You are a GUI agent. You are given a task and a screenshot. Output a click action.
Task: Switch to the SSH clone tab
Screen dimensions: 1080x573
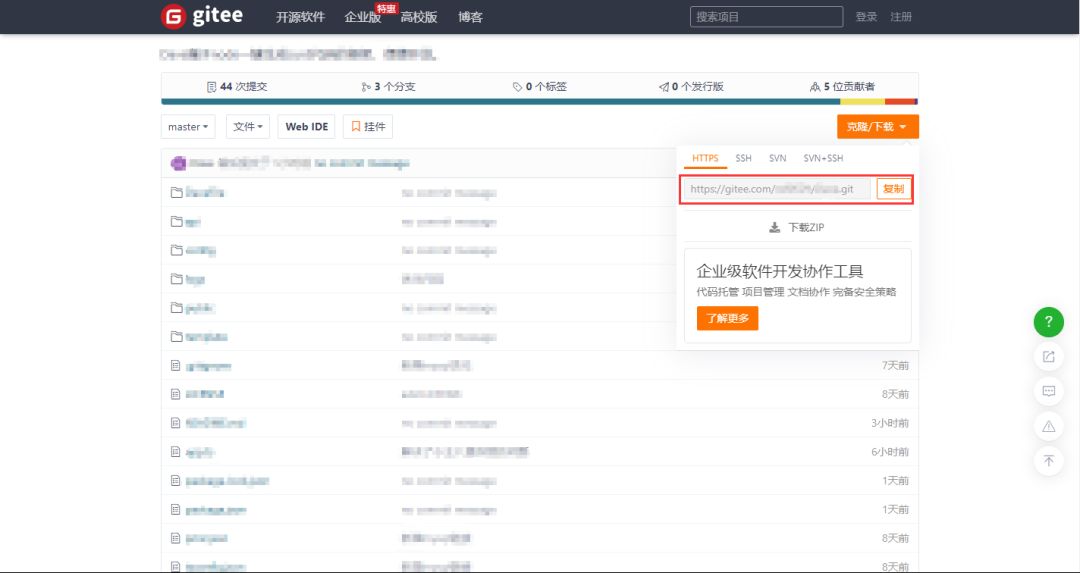point(743,158)
